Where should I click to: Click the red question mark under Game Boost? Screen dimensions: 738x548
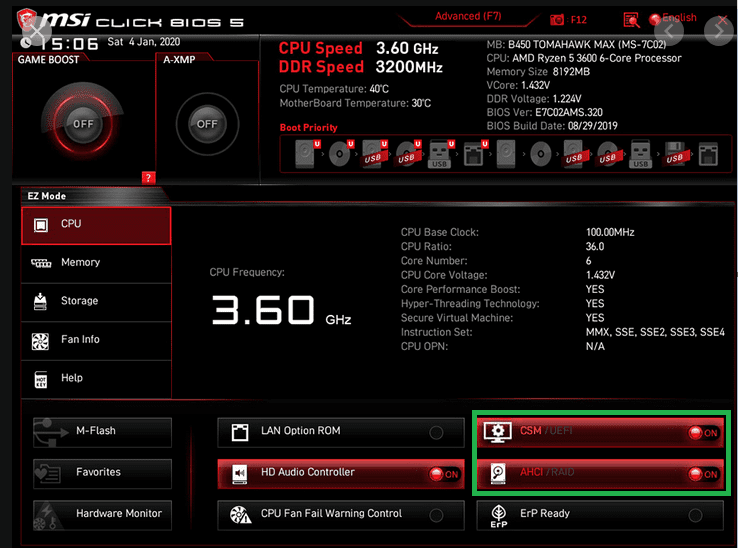click(x=148, y=177)
